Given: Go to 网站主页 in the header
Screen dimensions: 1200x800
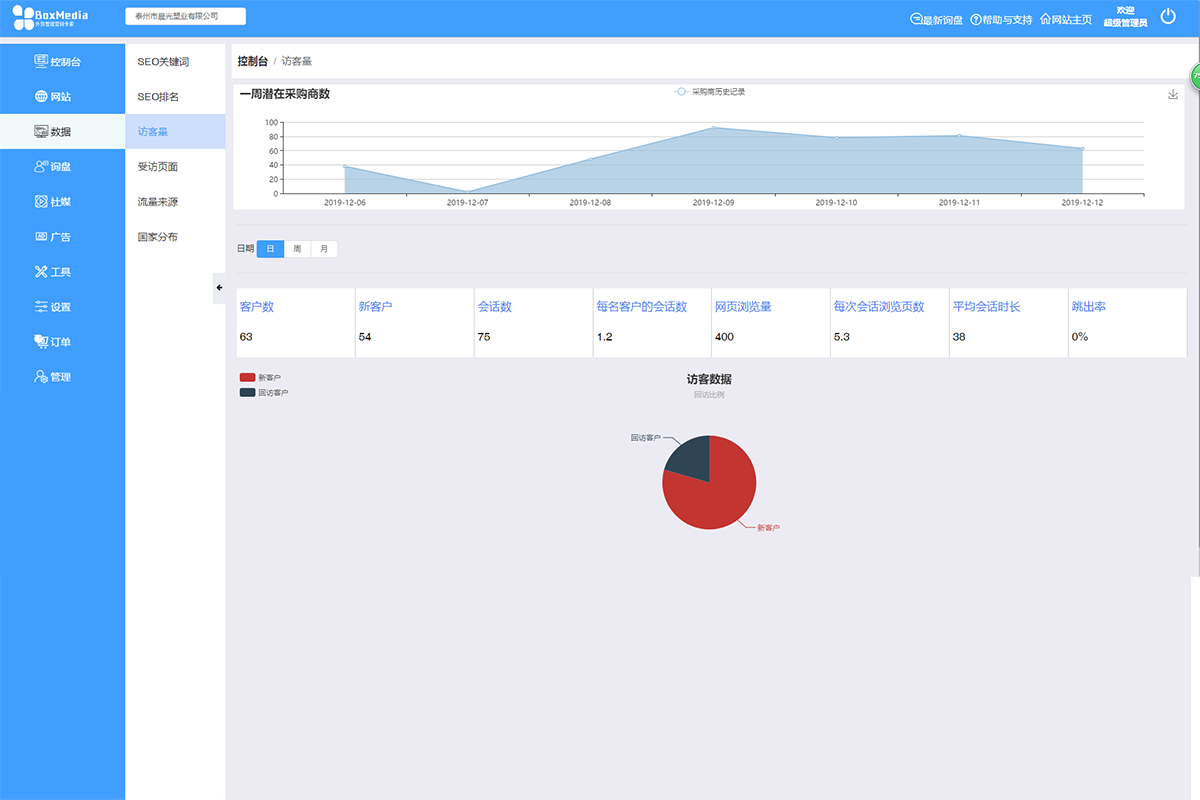Looking at the screenshot, I should coord(1066,20).
